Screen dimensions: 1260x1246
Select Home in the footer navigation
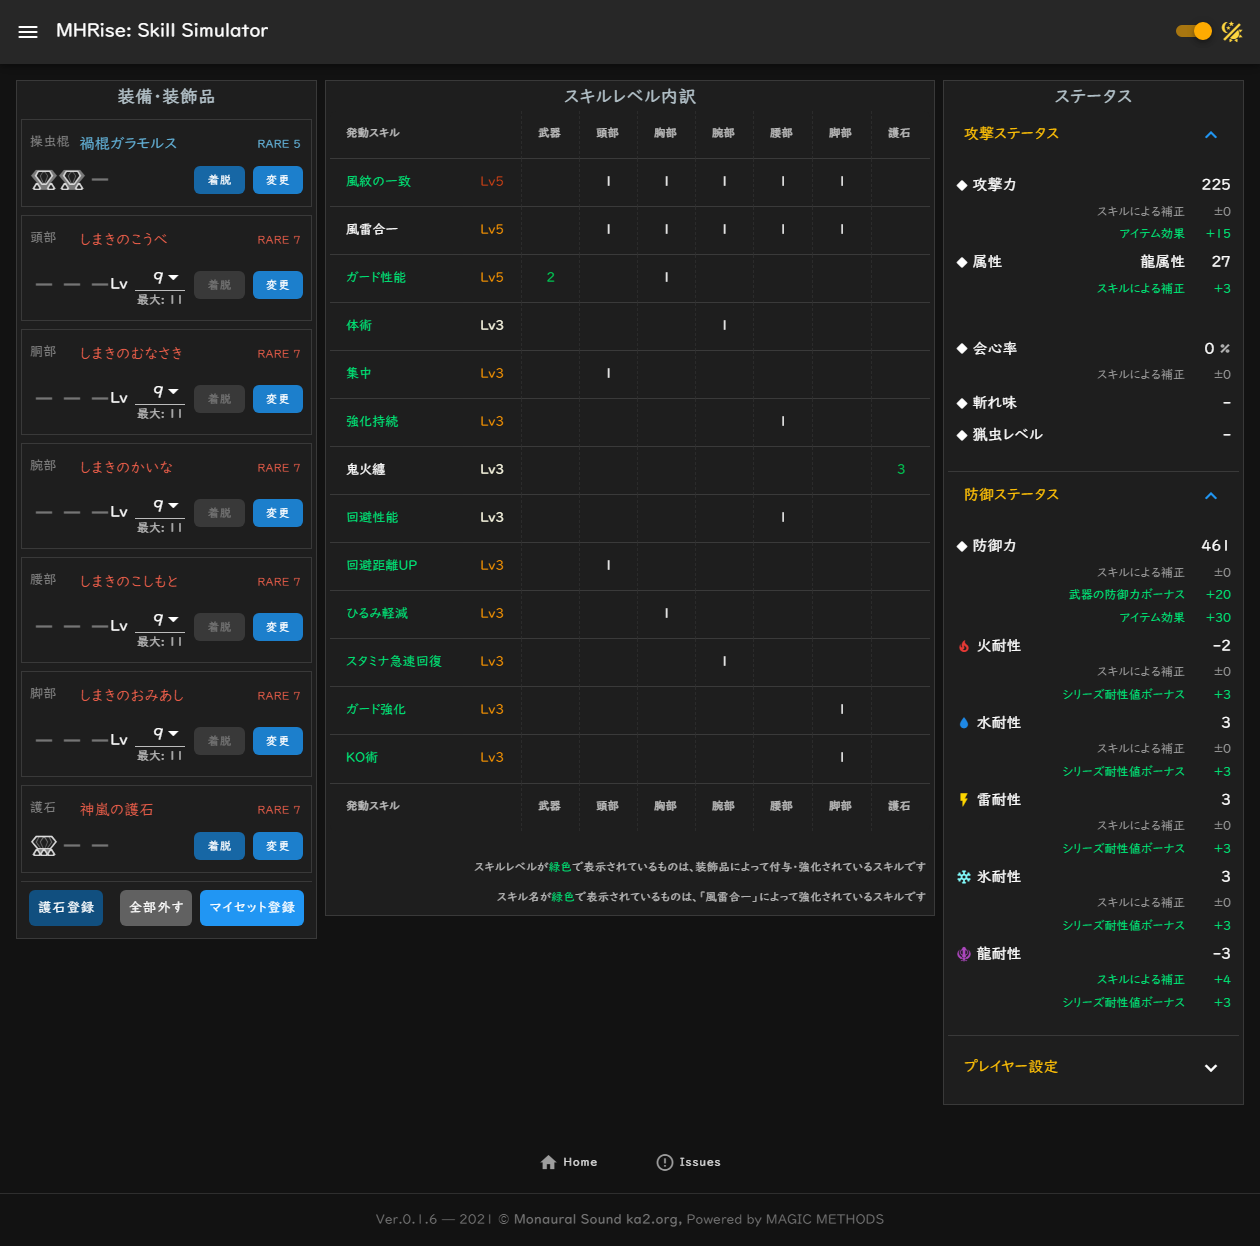pyautogui.click(x=569, y=1161)
